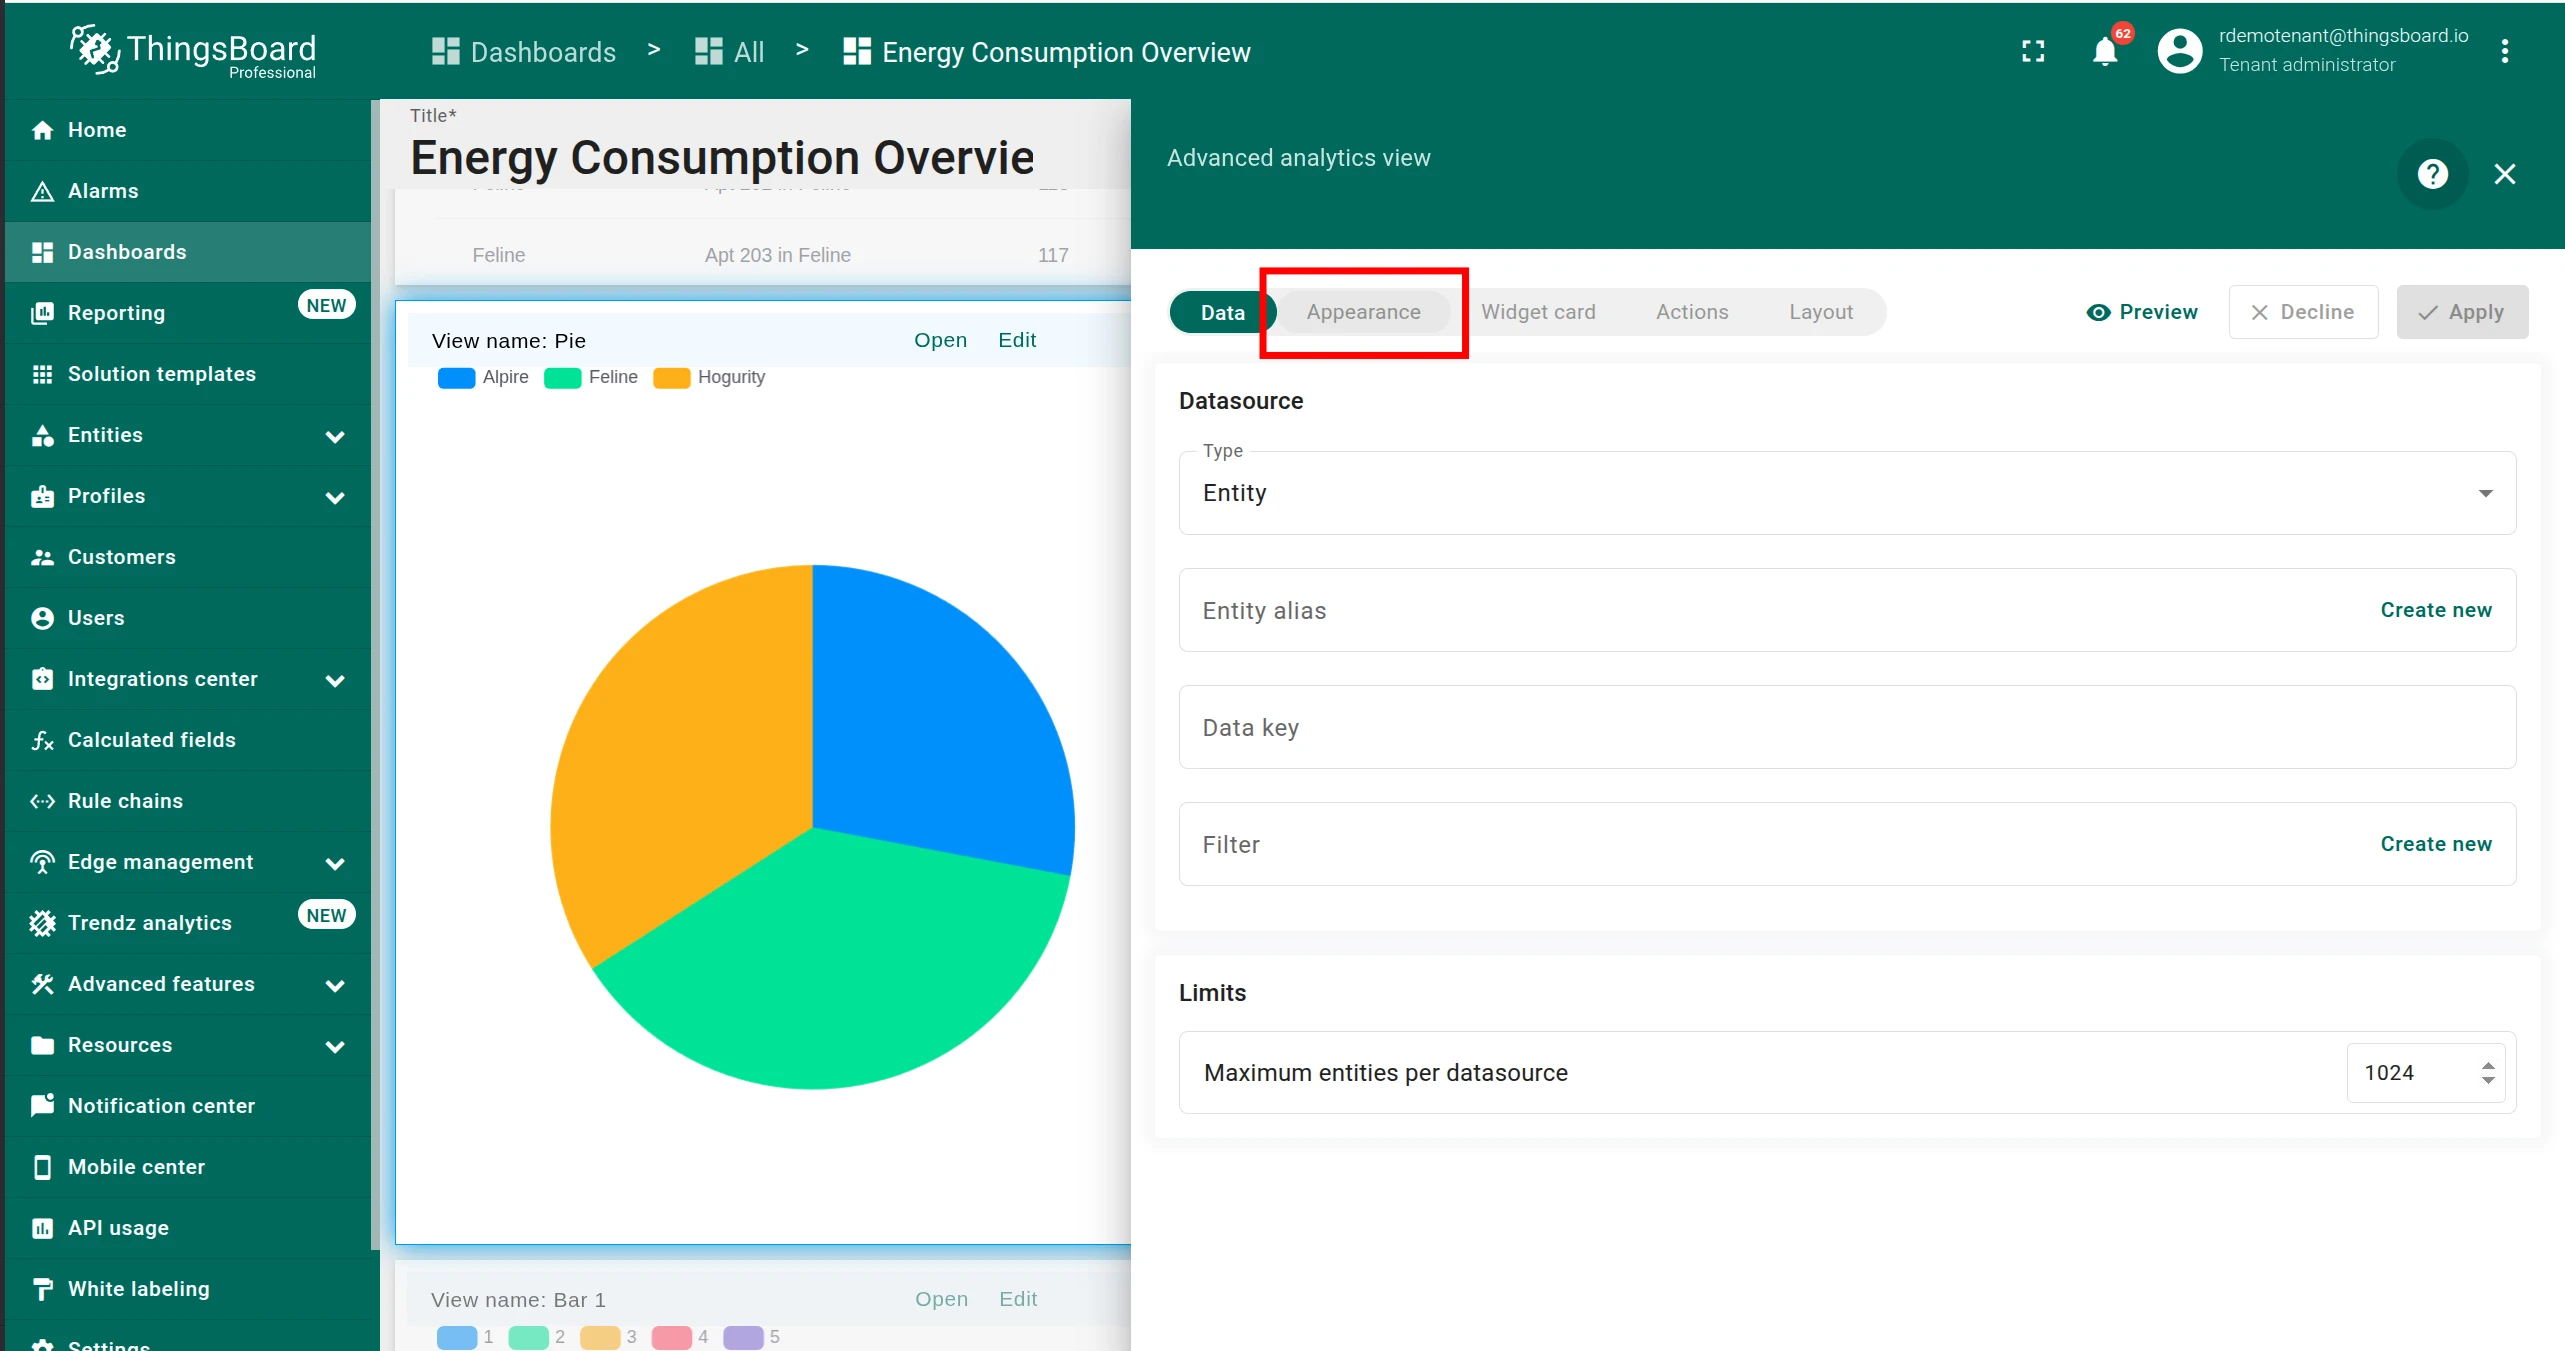This screenshot has height=1351, width=2565.
Task: Click the ThingsBoard logo
Action: (193, 51)
